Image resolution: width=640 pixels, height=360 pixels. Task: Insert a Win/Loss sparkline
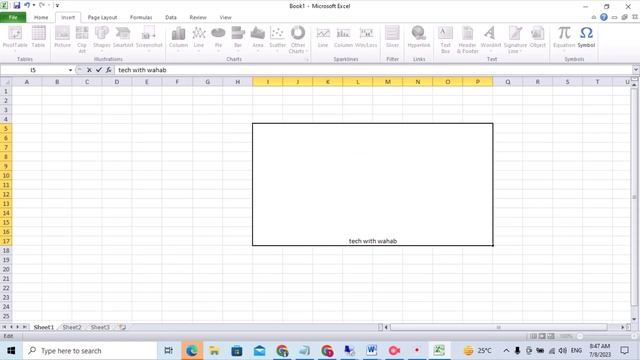(366, 38)
